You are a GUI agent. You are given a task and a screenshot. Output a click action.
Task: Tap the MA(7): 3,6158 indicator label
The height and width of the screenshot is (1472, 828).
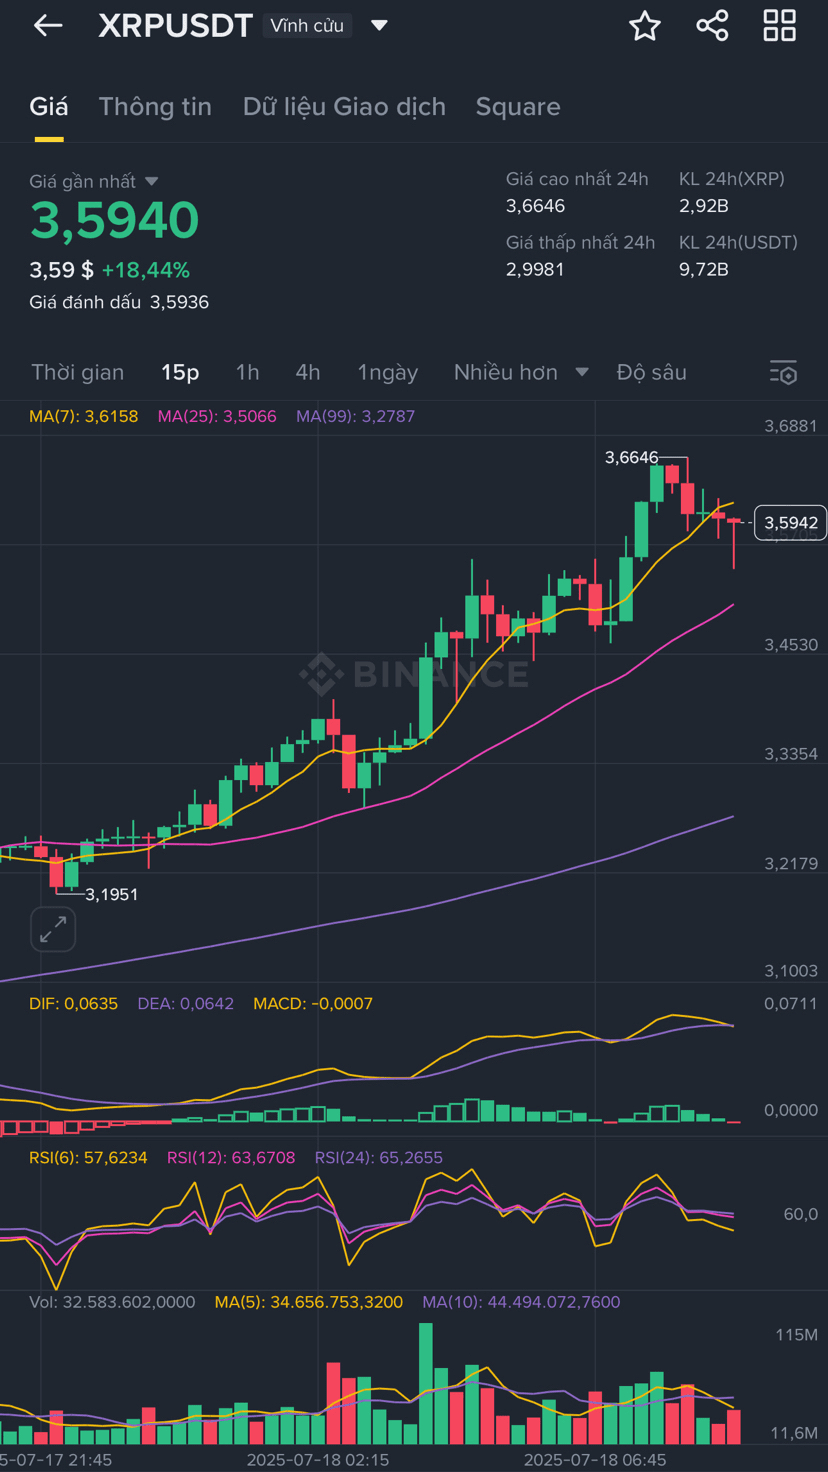pos(84,416)
